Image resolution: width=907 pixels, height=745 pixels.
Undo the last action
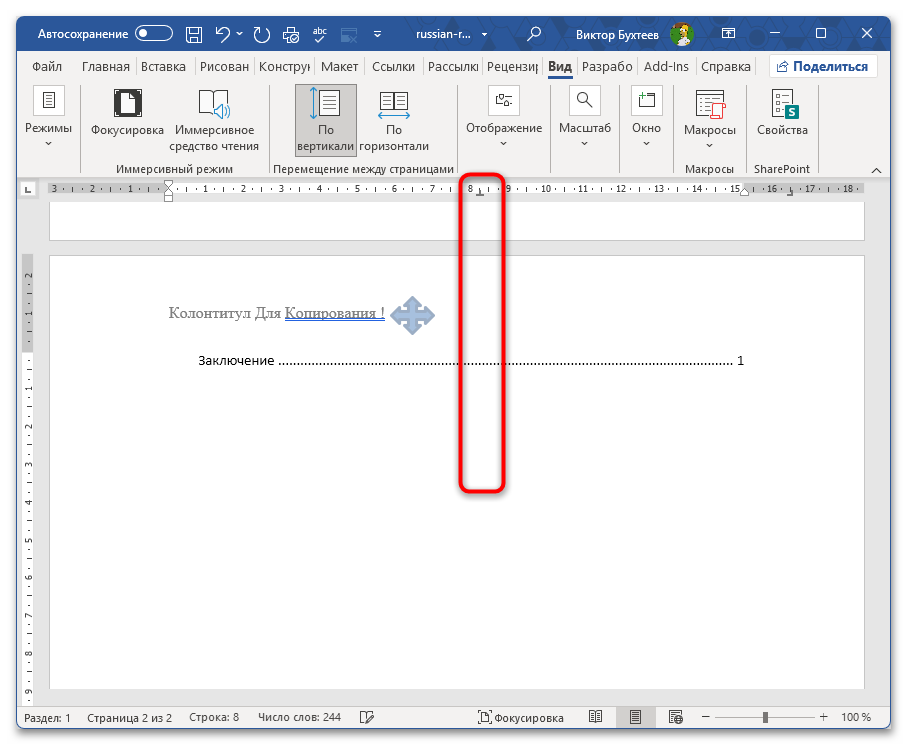pyautogui.click(x=222, y=34)
